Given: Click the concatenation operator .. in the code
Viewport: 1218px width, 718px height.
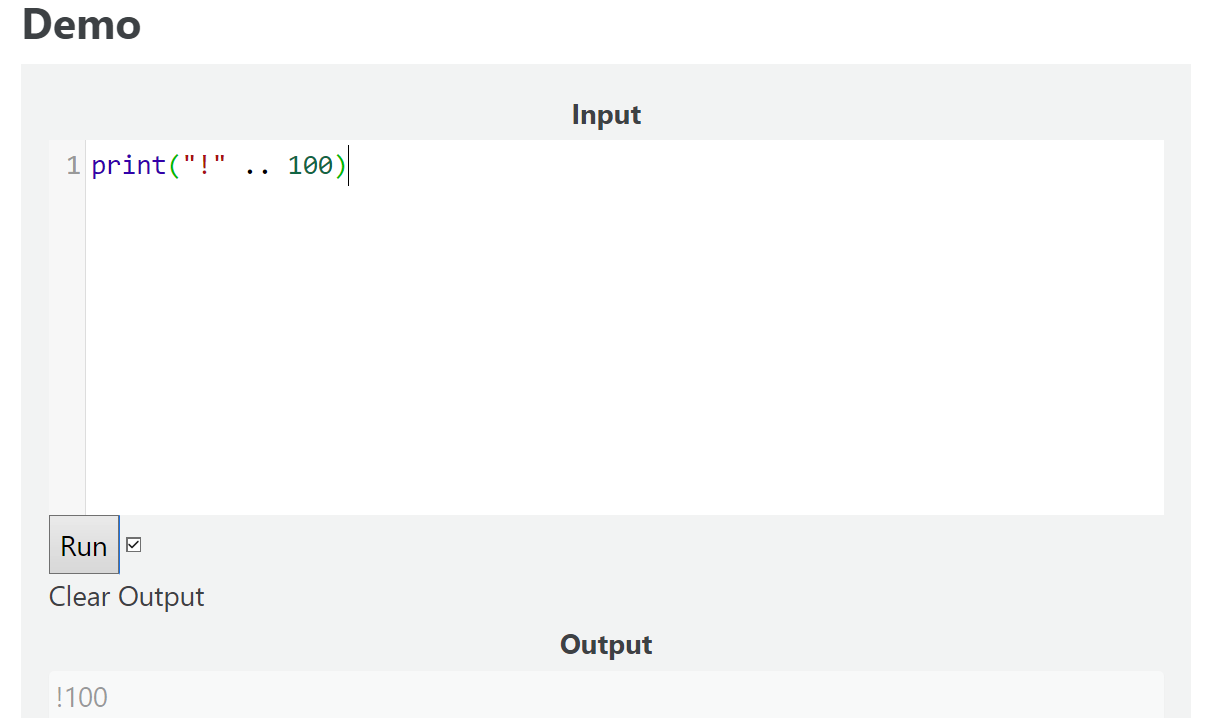Looking at the screenshot, I should point(259,166).
